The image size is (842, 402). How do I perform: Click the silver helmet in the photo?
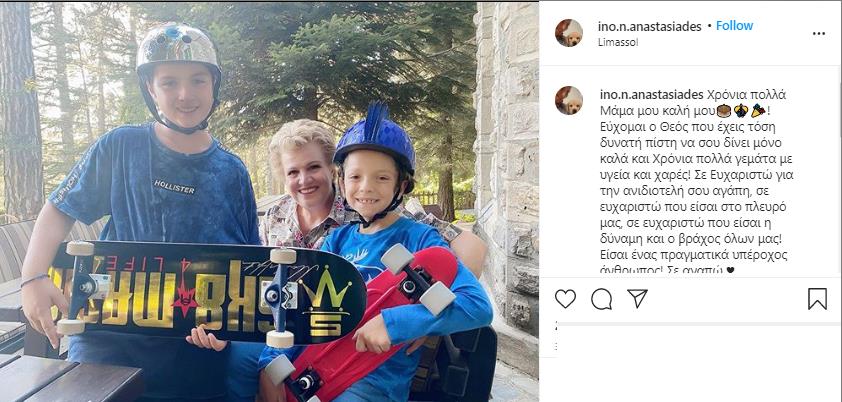[178, 56]
